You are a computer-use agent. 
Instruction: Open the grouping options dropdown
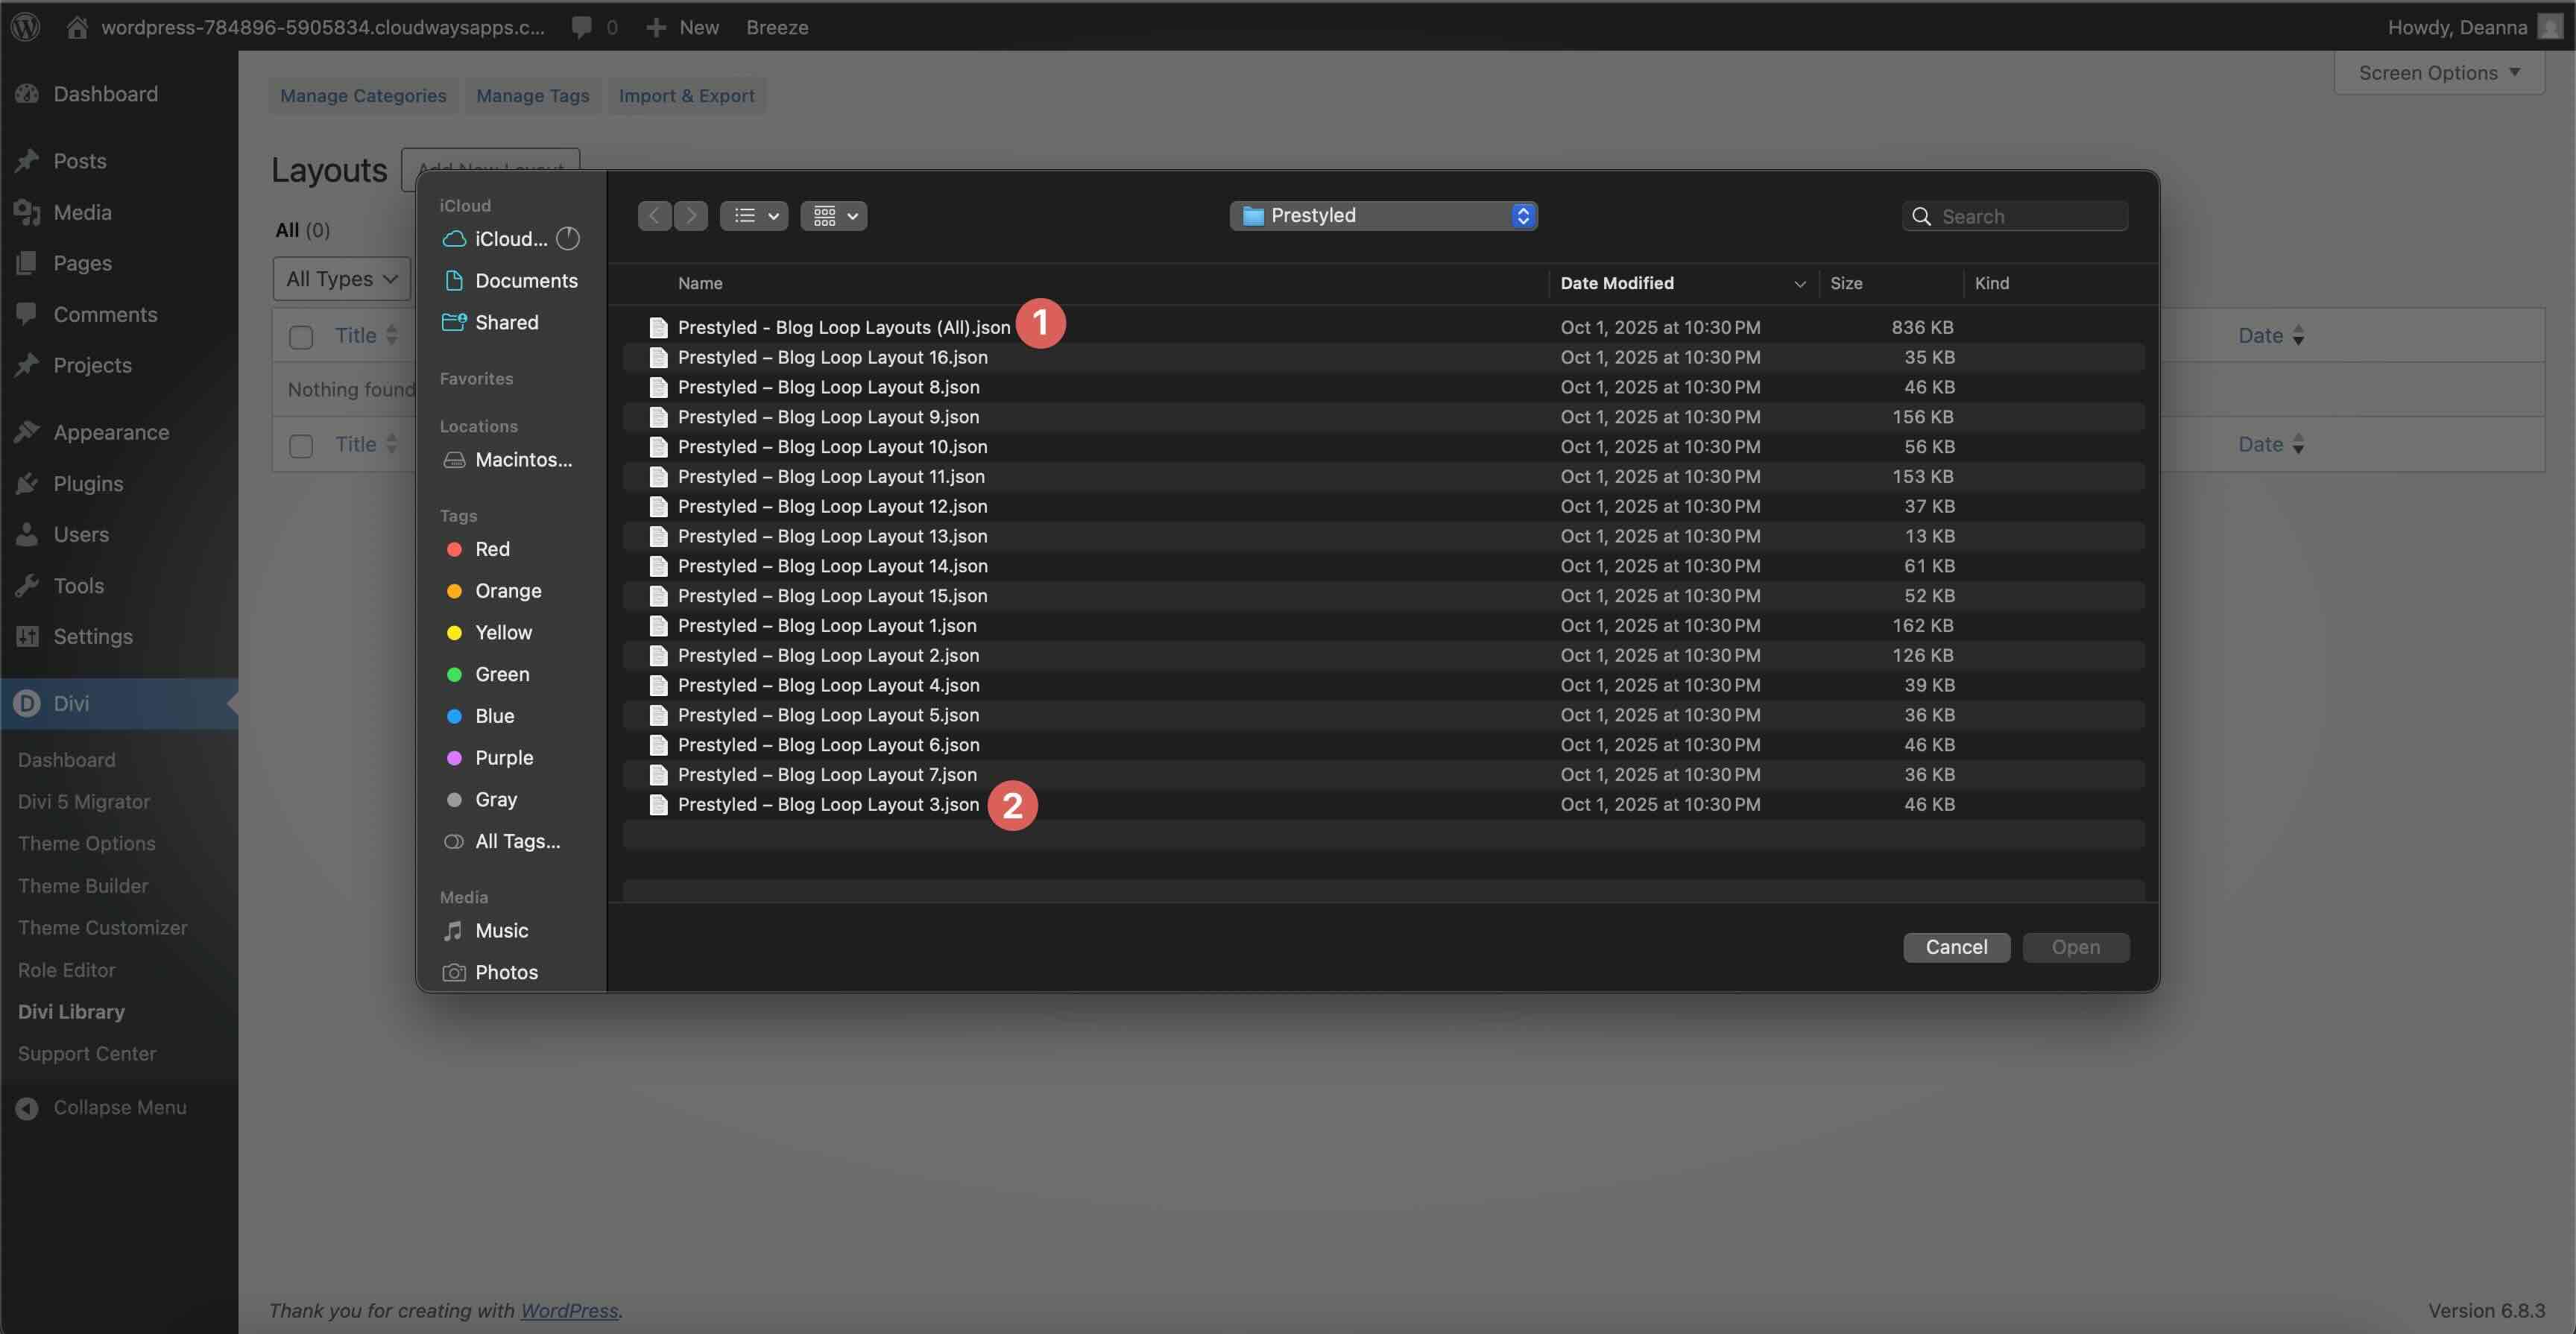point(833,216)
